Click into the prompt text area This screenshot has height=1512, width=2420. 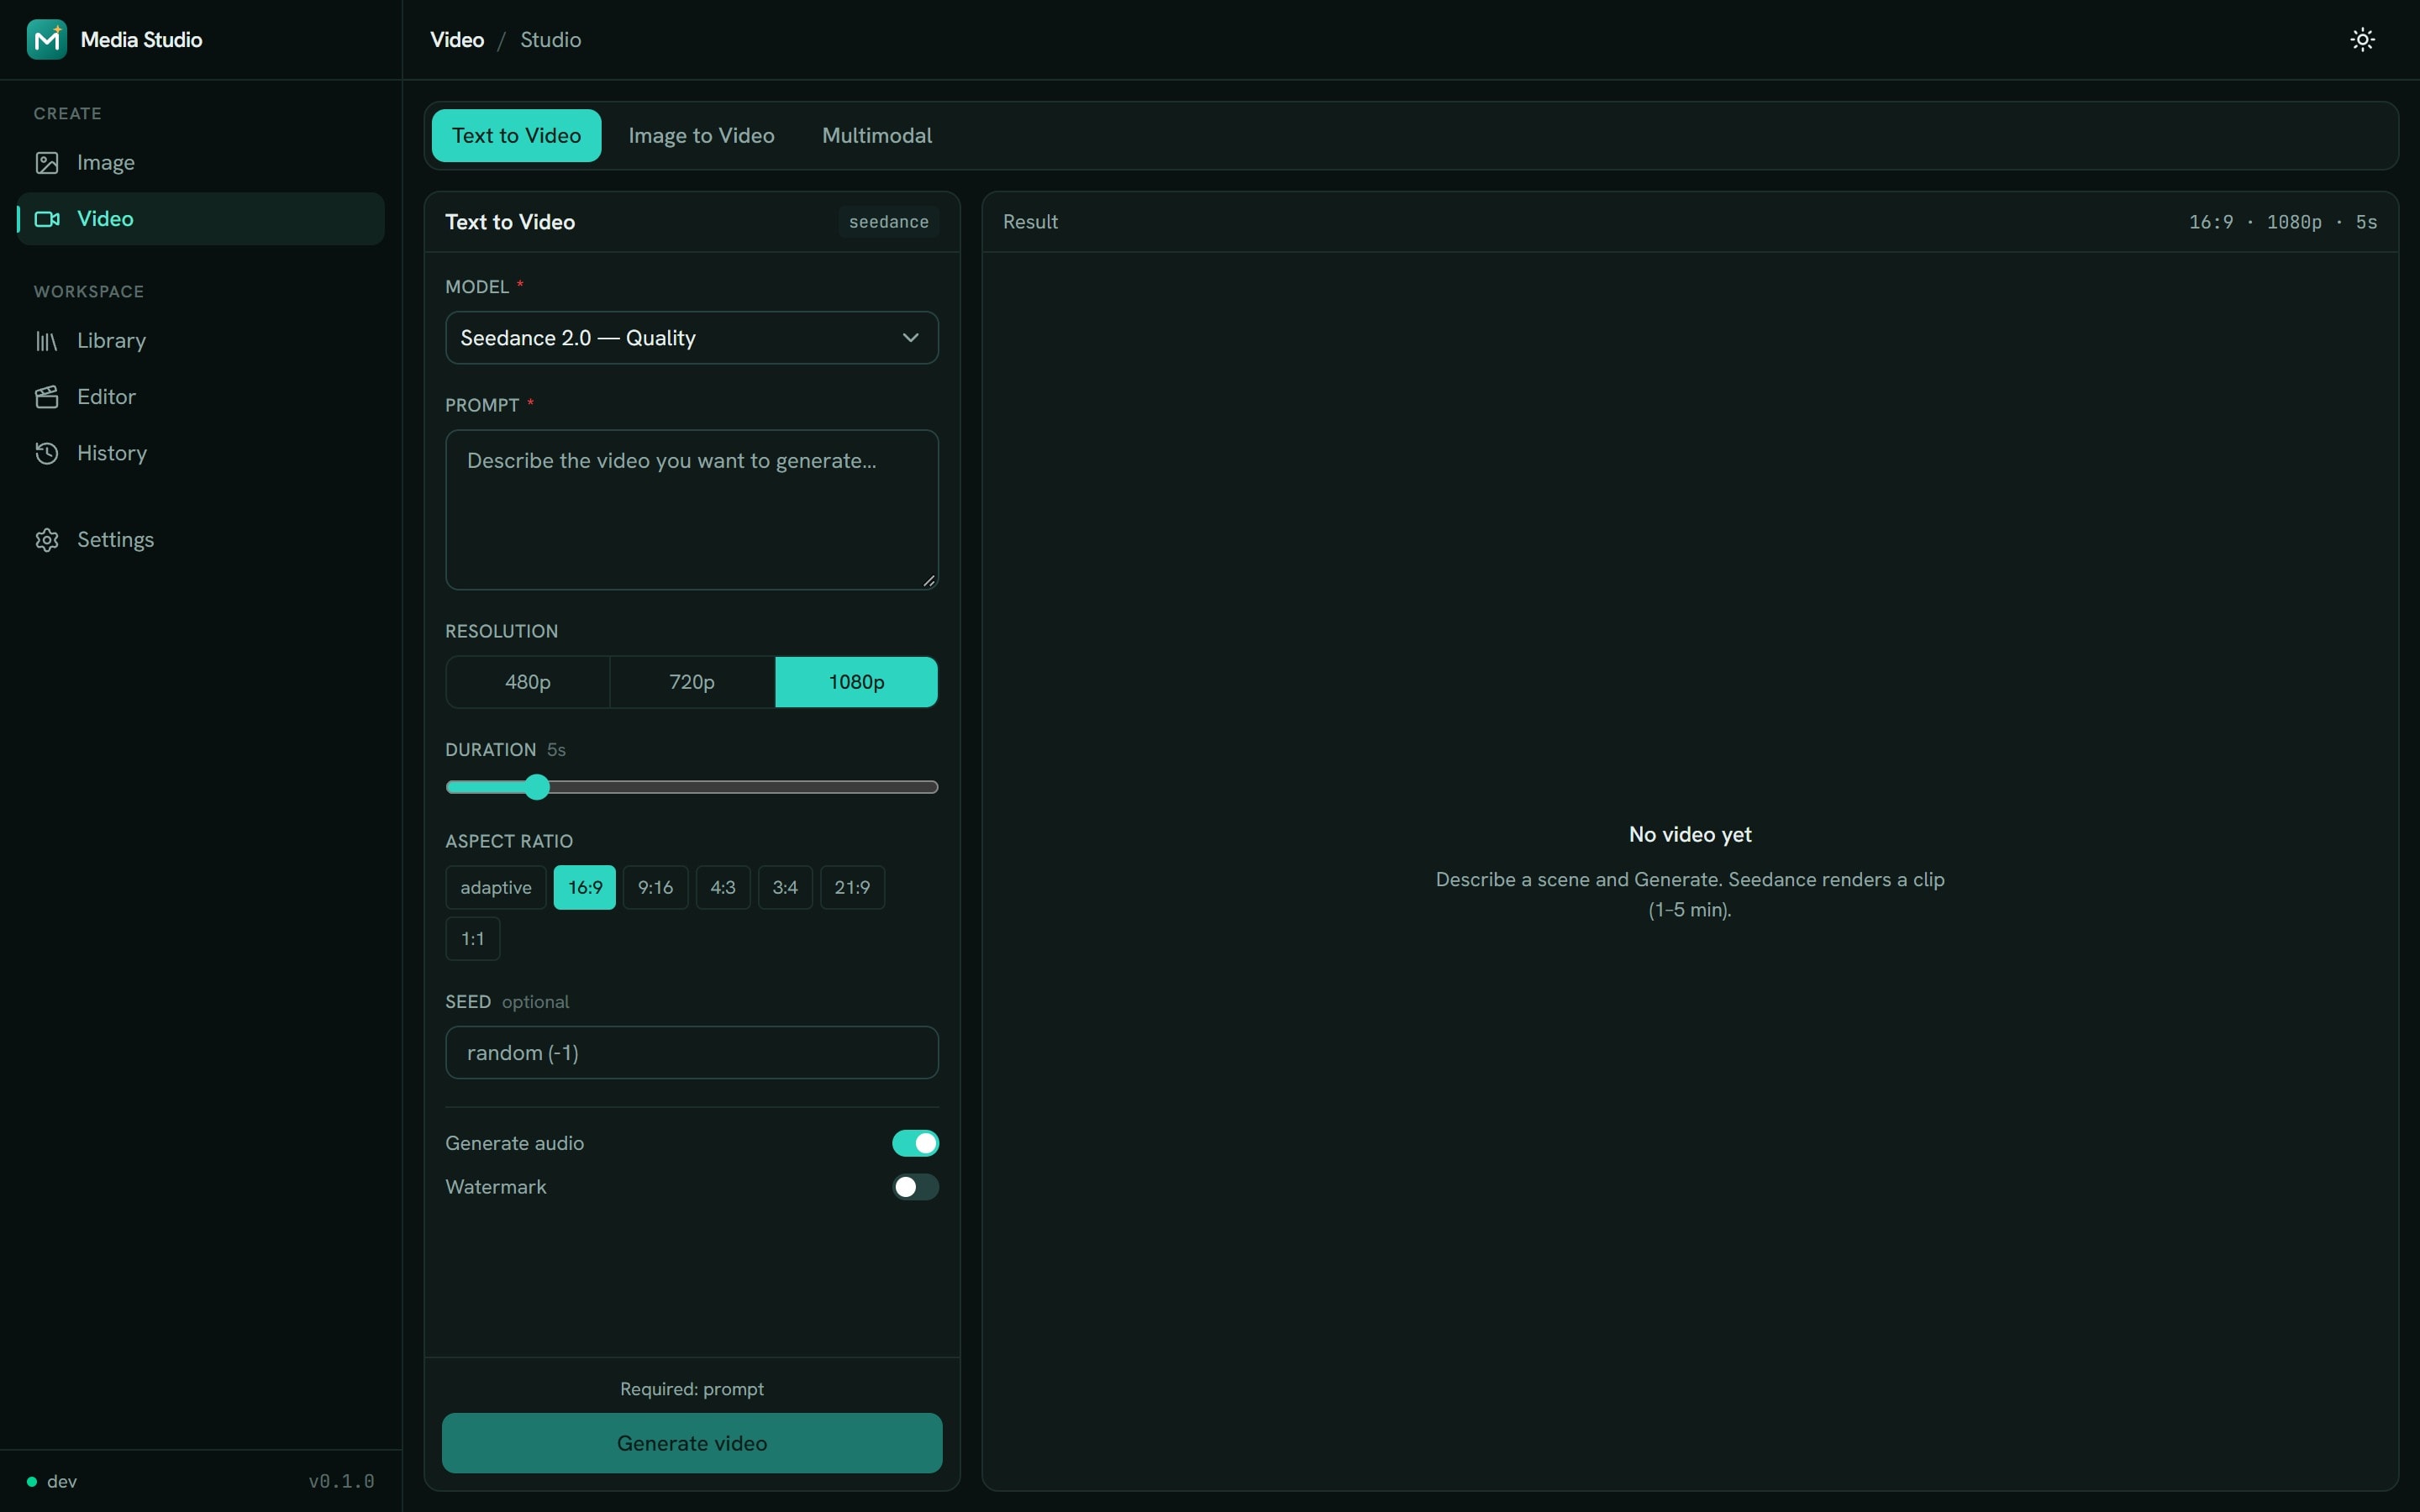click(x=692, y=510)
